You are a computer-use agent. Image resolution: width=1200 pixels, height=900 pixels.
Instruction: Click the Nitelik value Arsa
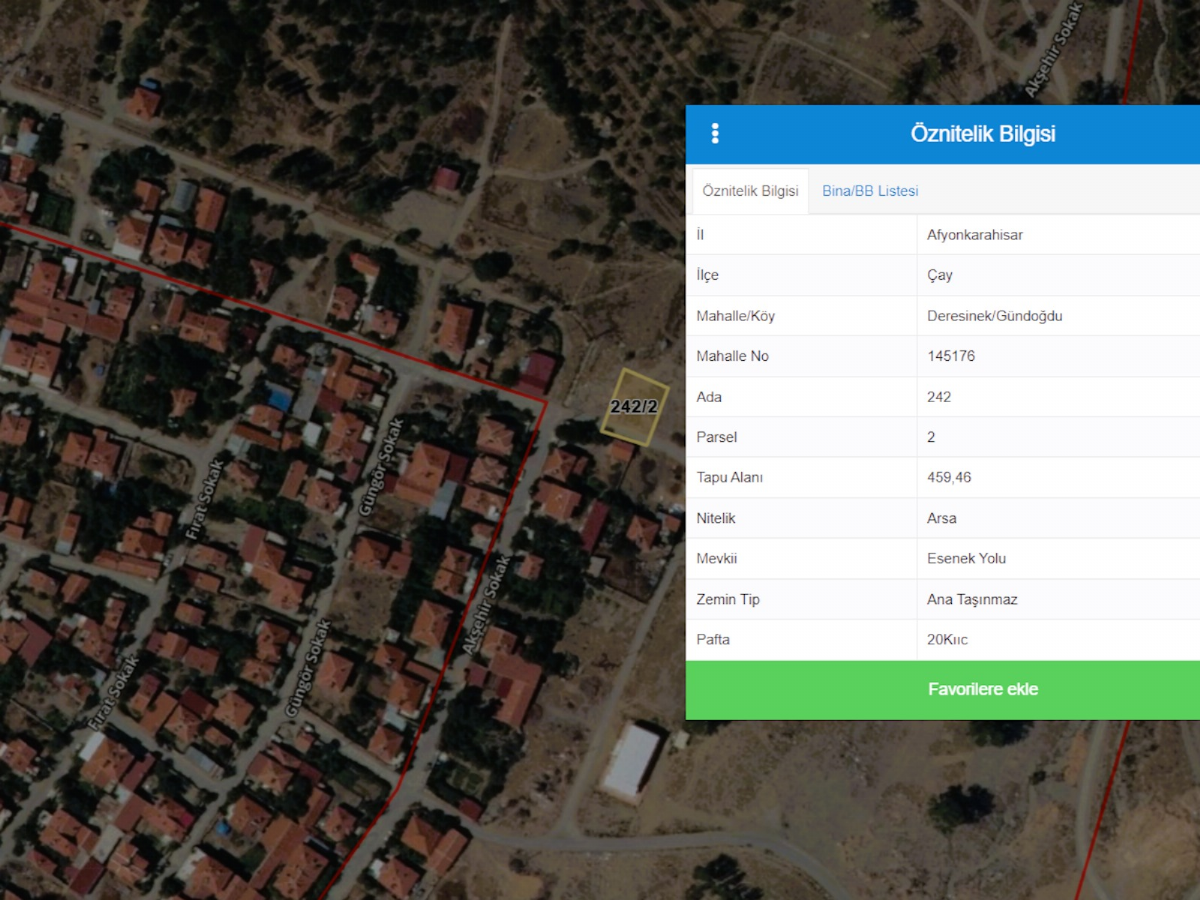(x=942, y=518)
